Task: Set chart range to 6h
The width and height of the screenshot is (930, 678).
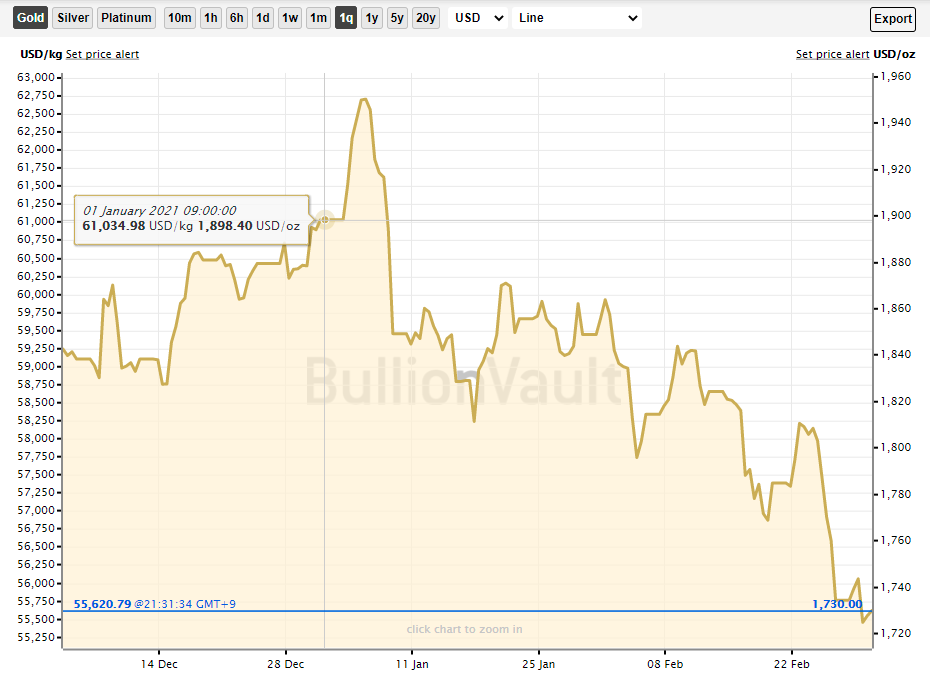Action: (237, 18)
